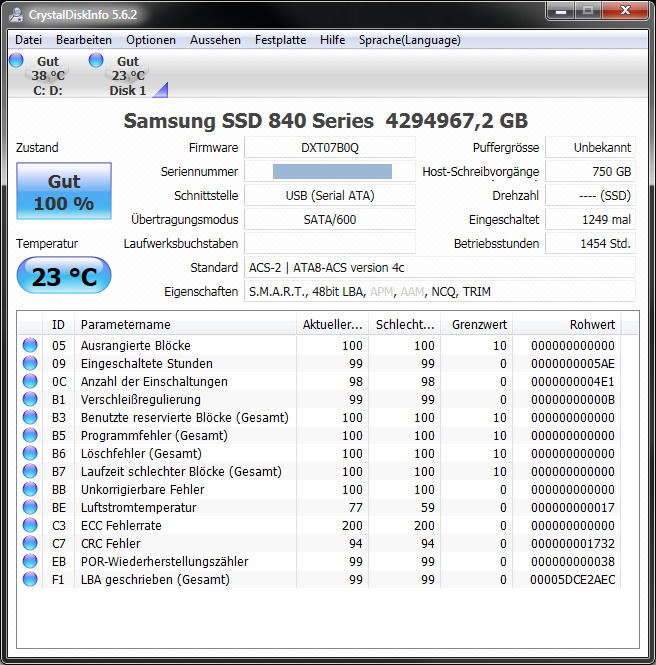This screenshot has height=665, width=656.
Task: Switch to the C: D: drive at 38 °C
Action: (48, 75)
